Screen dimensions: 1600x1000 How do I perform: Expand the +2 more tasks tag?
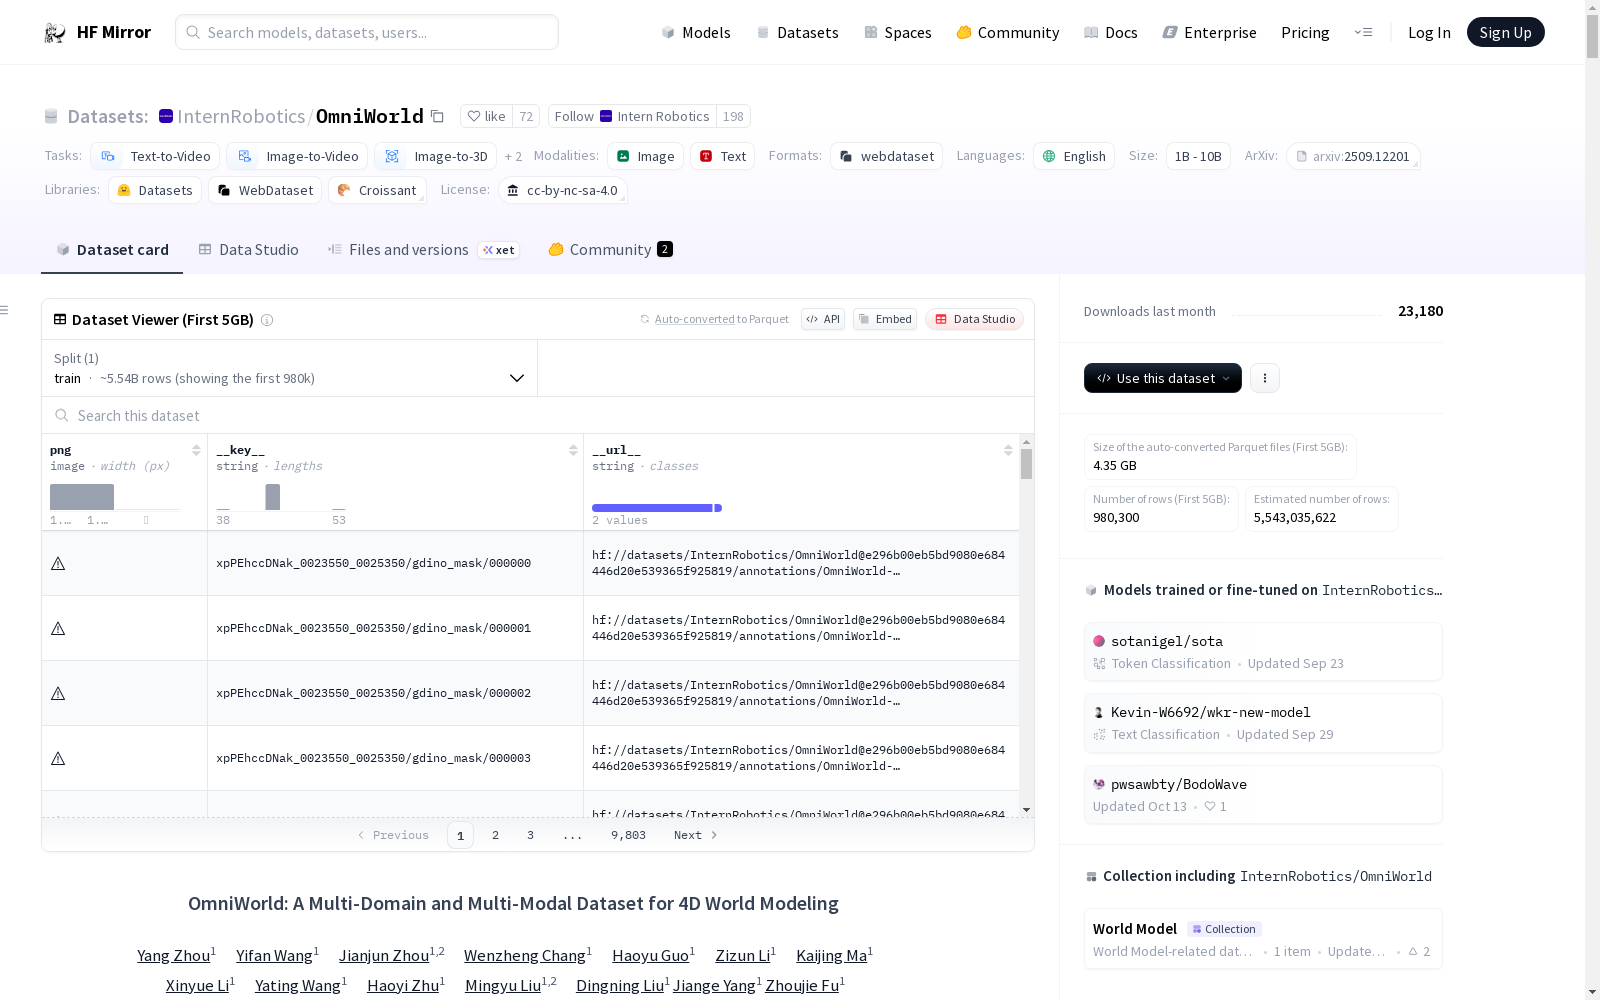[513, 156]
